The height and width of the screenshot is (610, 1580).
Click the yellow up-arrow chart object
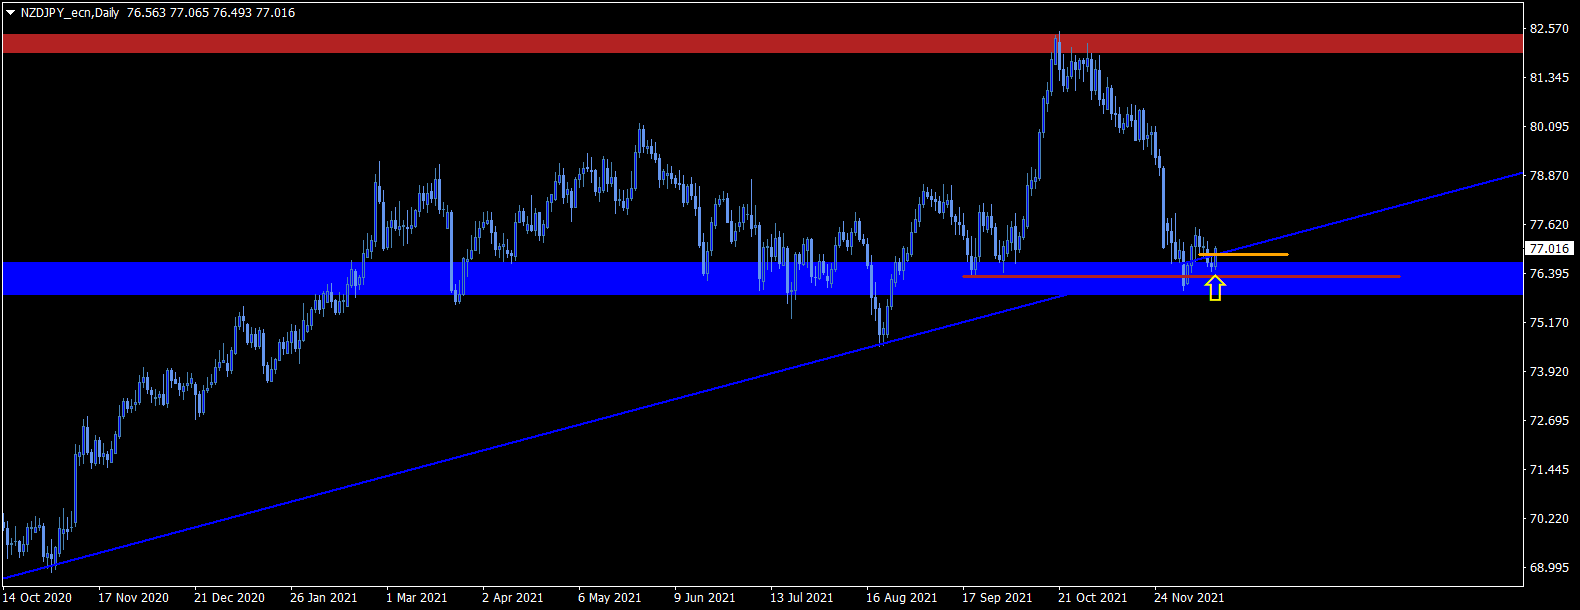[1214, 289]
